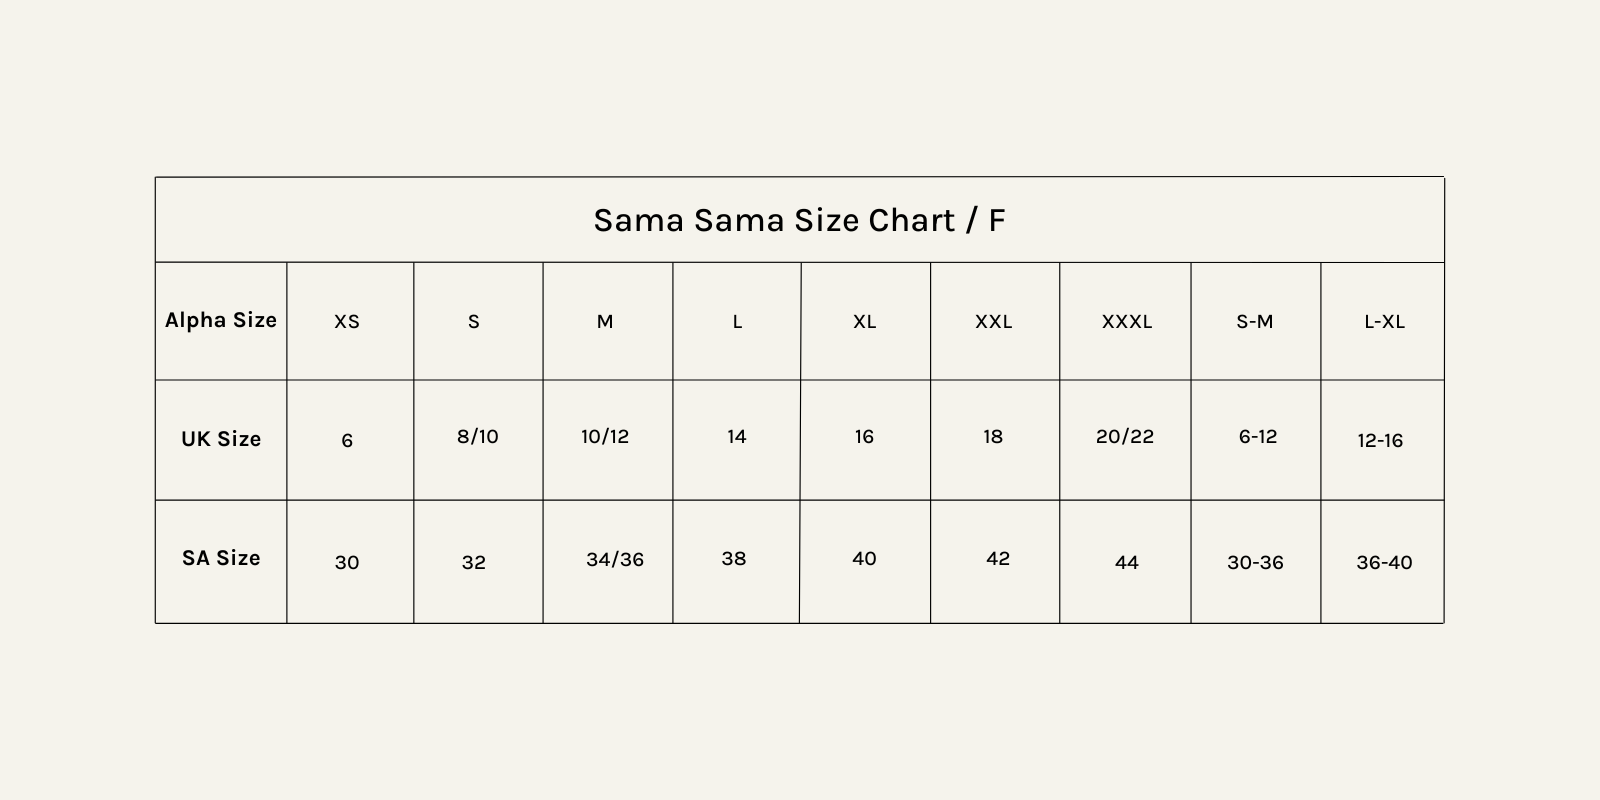The image size is (1600, 800).
Task: Click the Sama Sama Size Chart title
Action: pyautogui.click(x=799, y=220)
